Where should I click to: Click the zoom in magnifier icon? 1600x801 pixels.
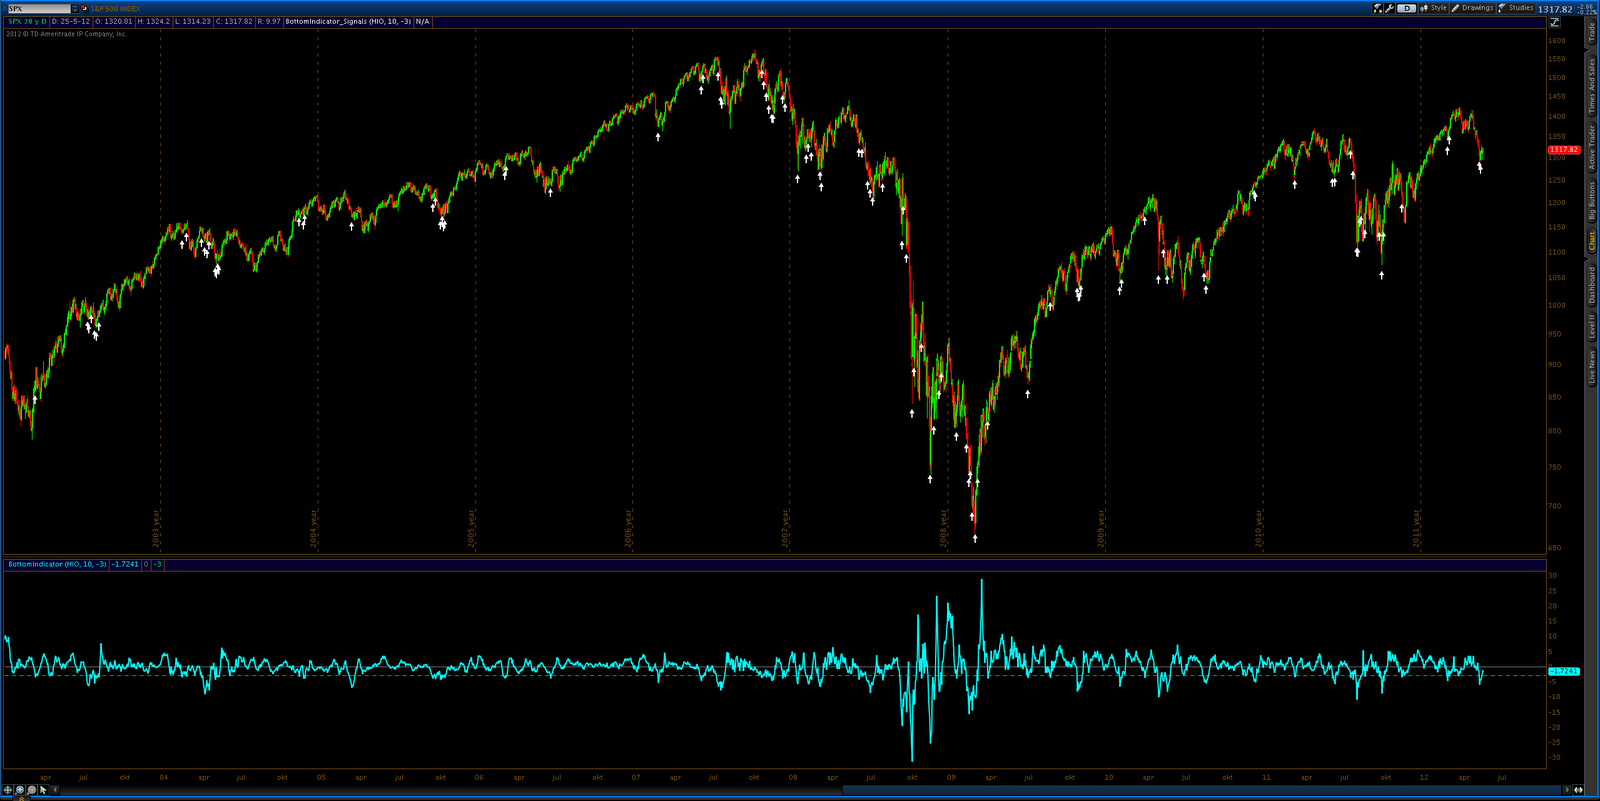[x=20, y=790]
